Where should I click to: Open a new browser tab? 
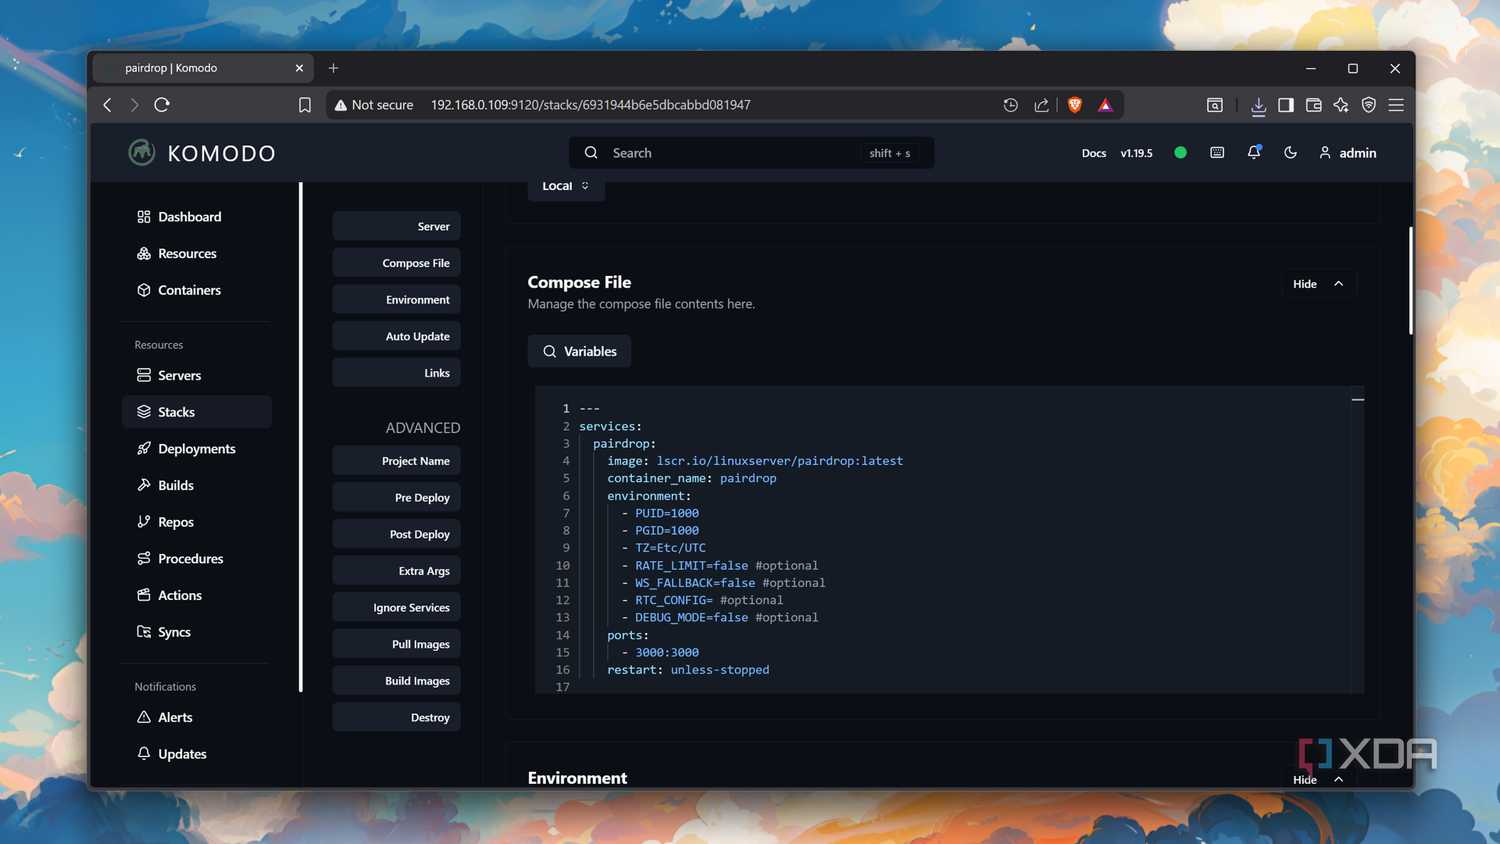point(334,68)
